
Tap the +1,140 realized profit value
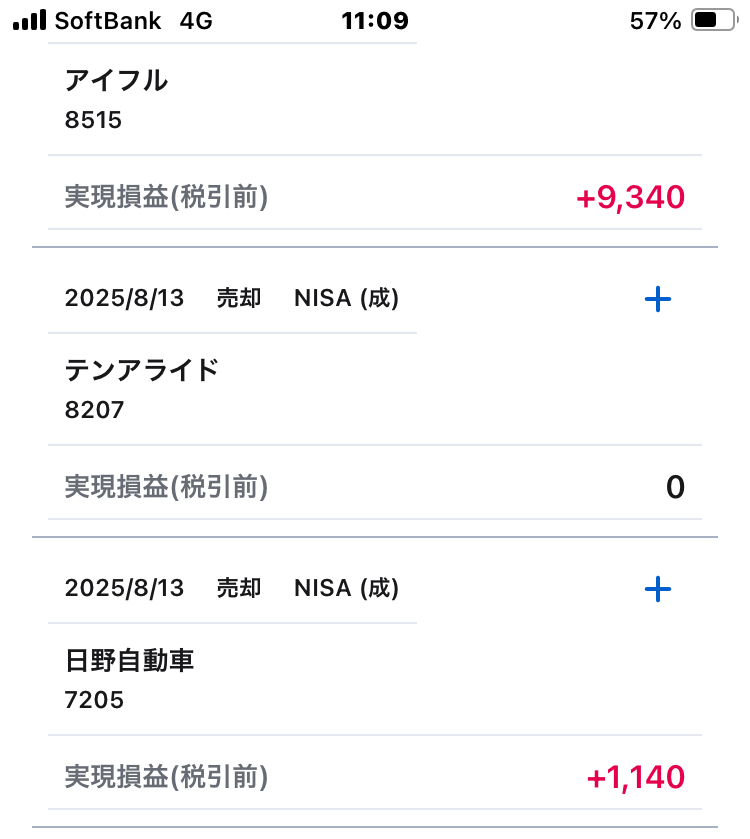click(x=636, y=777)
